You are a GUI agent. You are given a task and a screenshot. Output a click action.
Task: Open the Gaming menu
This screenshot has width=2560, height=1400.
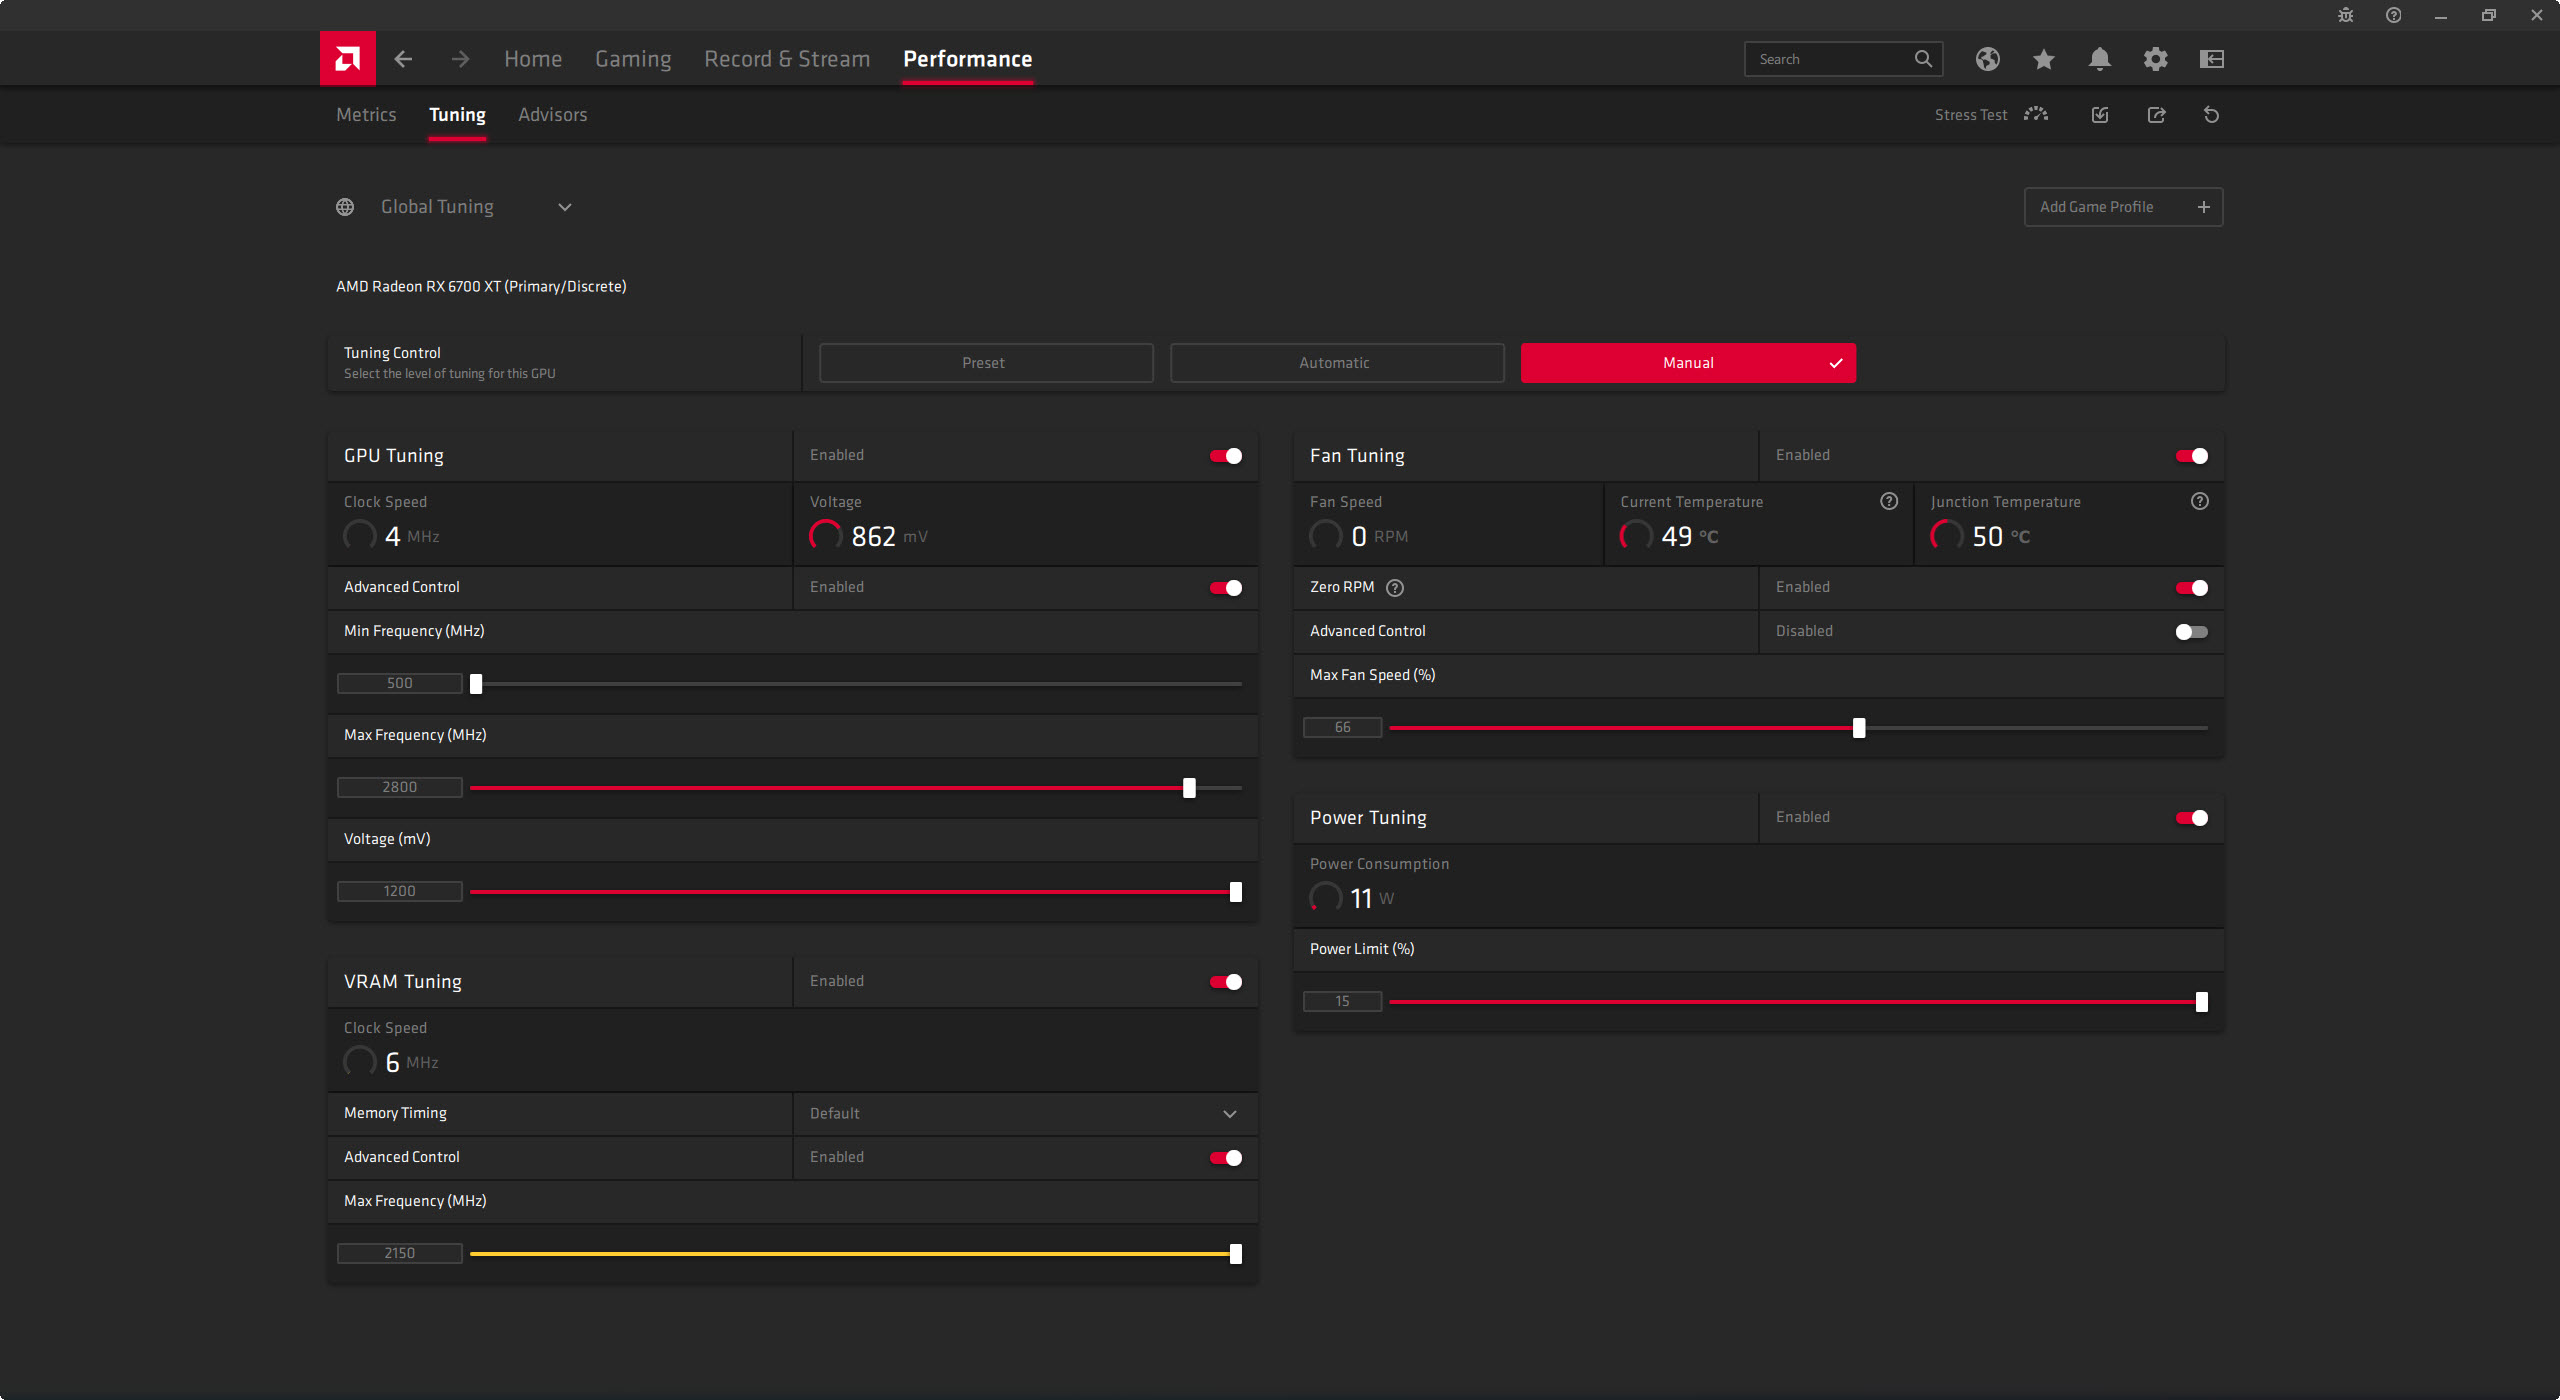(x=633, y=59)
